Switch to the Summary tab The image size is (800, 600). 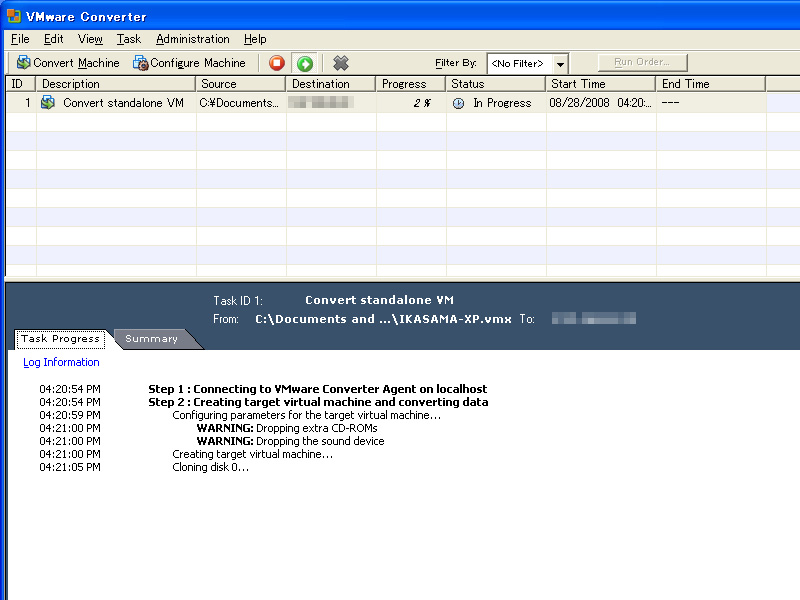[x=152, y=339]
